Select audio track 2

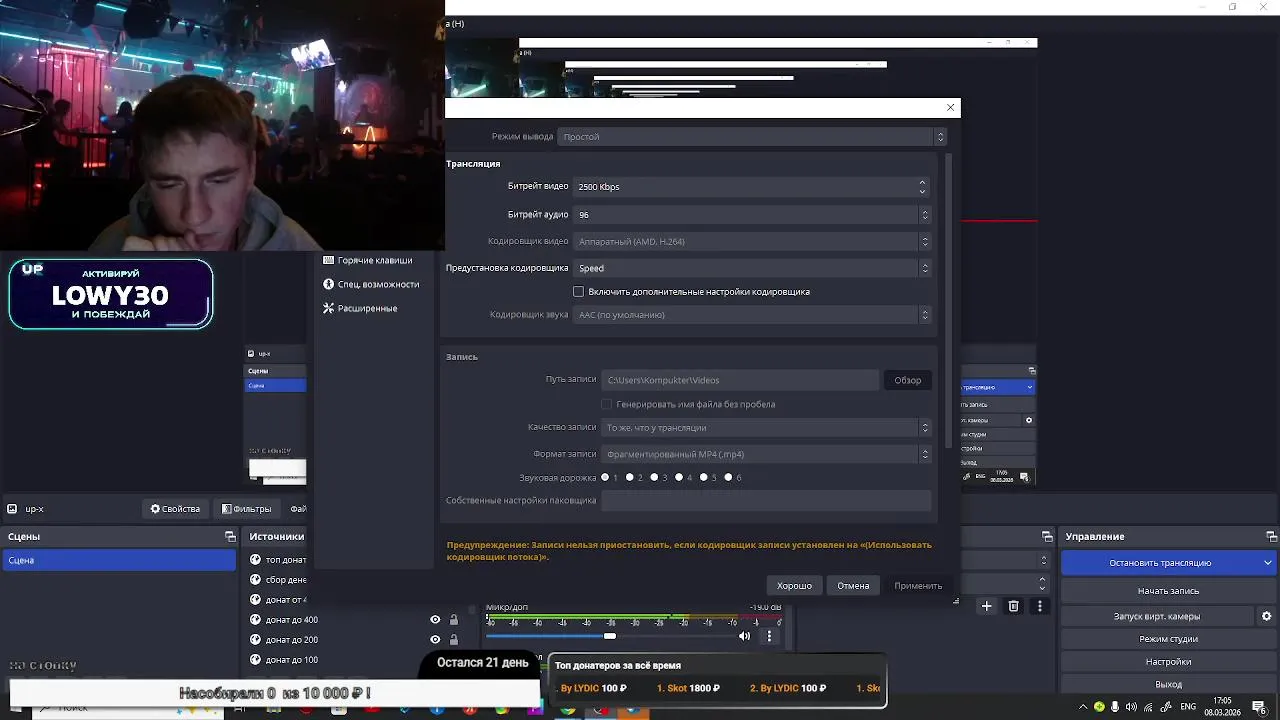pos(630,477)
